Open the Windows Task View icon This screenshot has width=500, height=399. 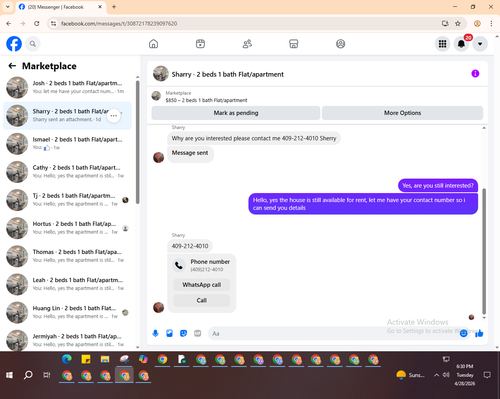[x=47, y=375]
